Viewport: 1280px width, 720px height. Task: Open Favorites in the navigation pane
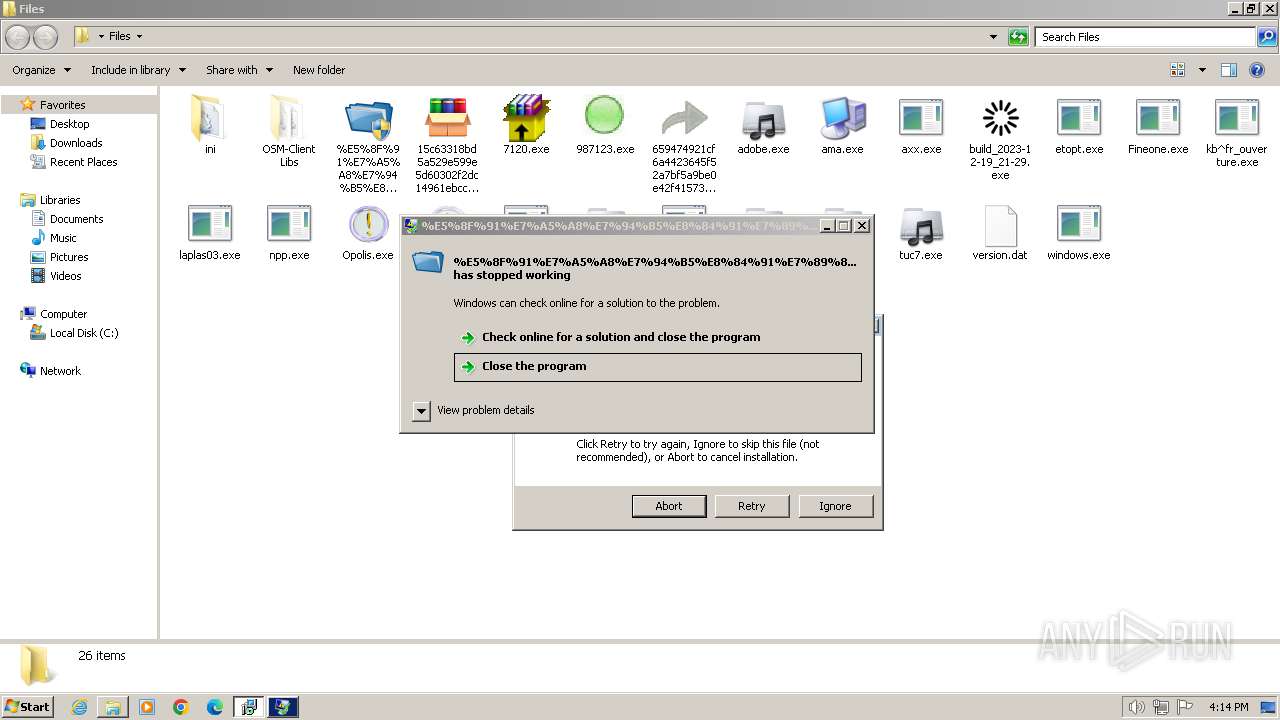coord(62,105)
